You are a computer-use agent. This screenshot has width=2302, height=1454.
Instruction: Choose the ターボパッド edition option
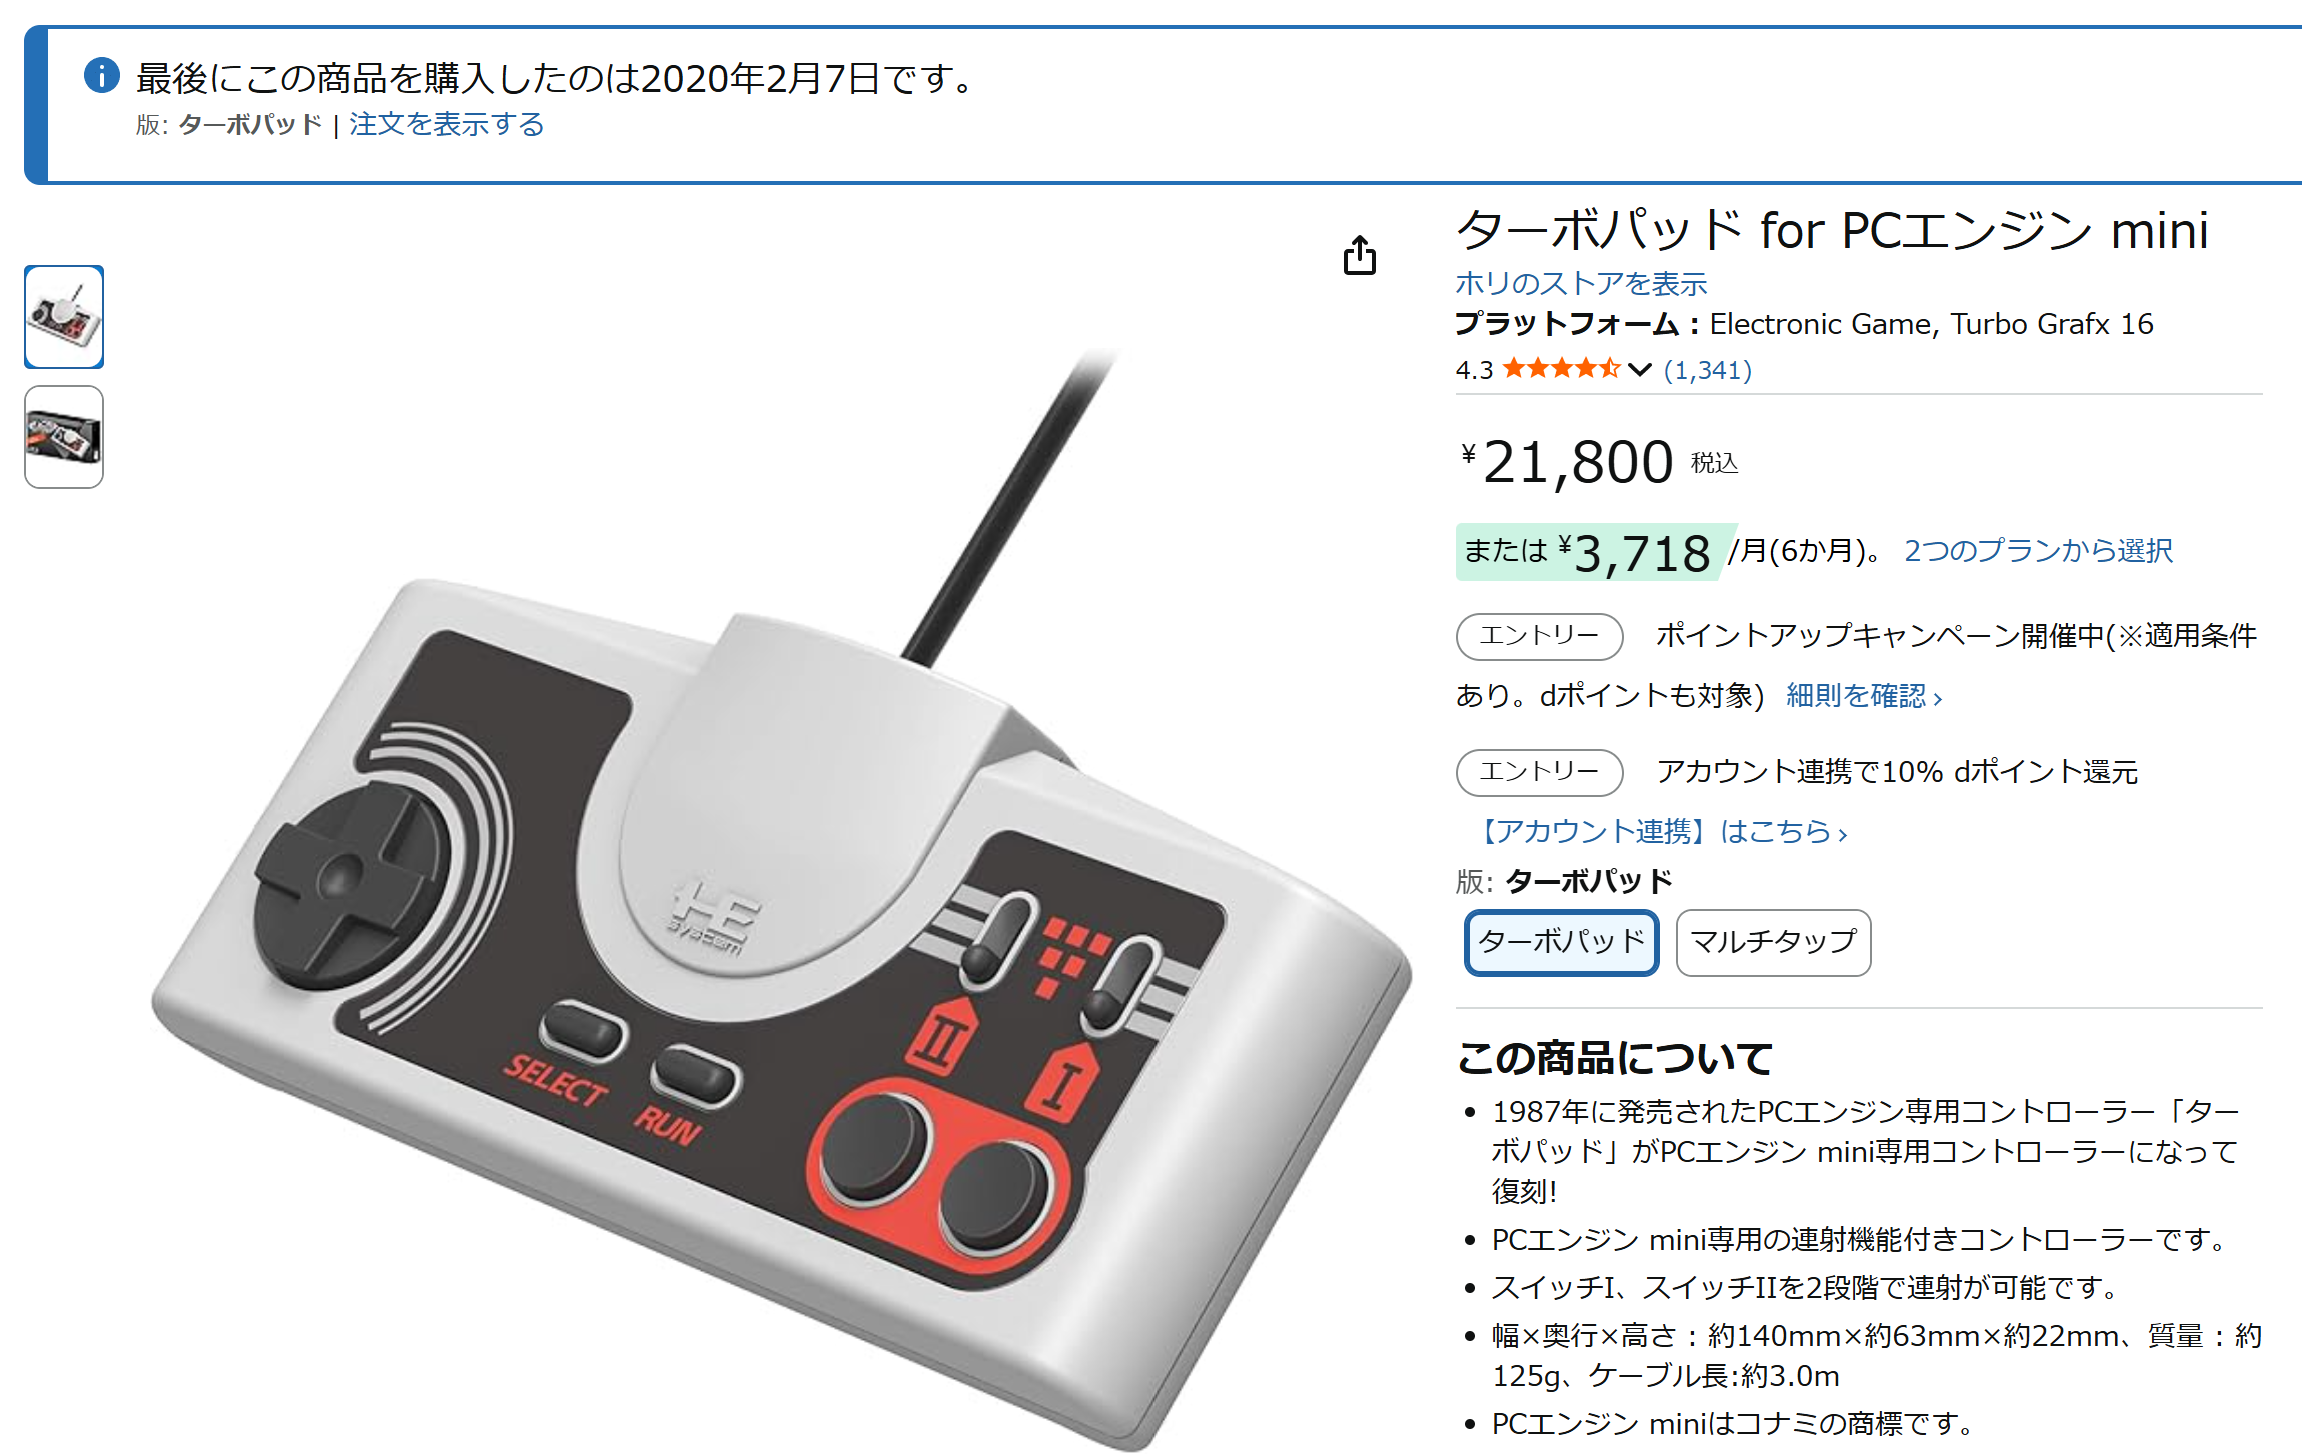[x=1561, y=942]
